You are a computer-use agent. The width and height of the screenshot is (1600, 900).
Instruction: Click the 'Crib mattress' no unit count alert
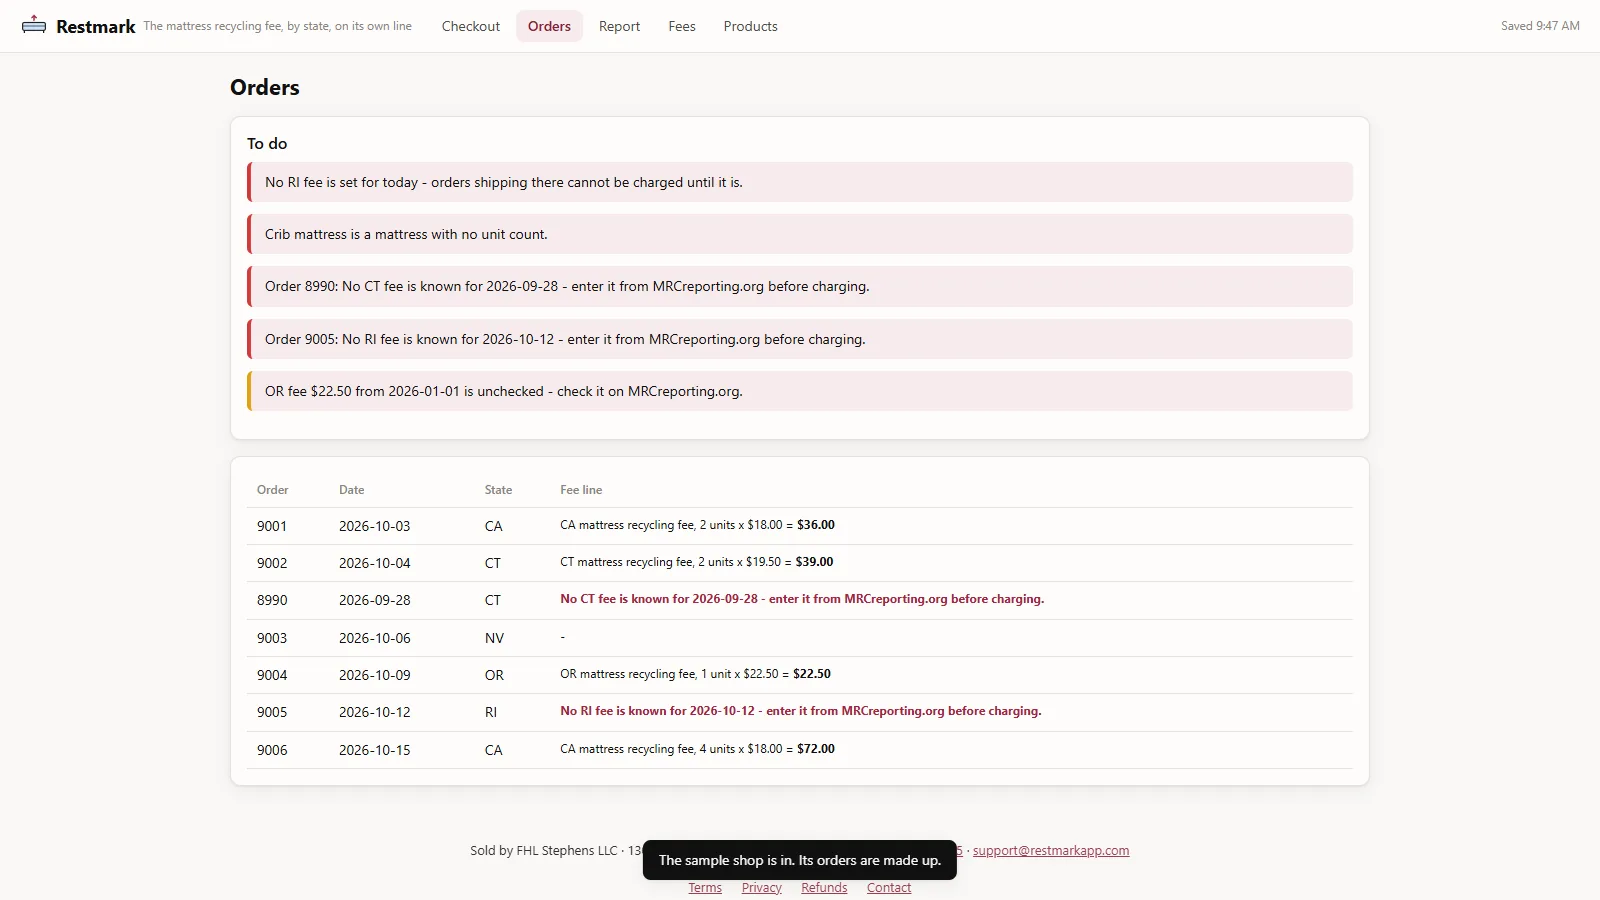(x=800, y=234)
